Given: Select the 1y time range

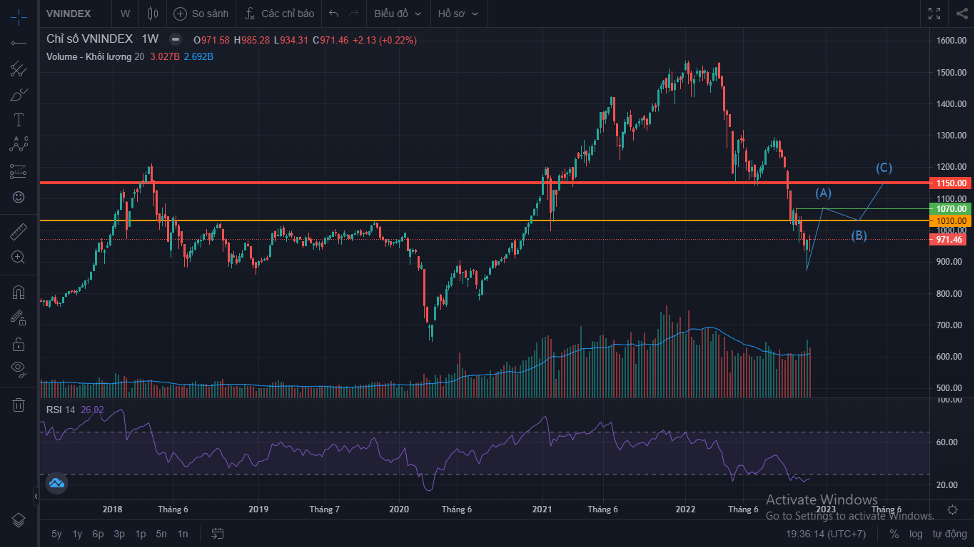Looking at the screenshot, I should (77, 534).
